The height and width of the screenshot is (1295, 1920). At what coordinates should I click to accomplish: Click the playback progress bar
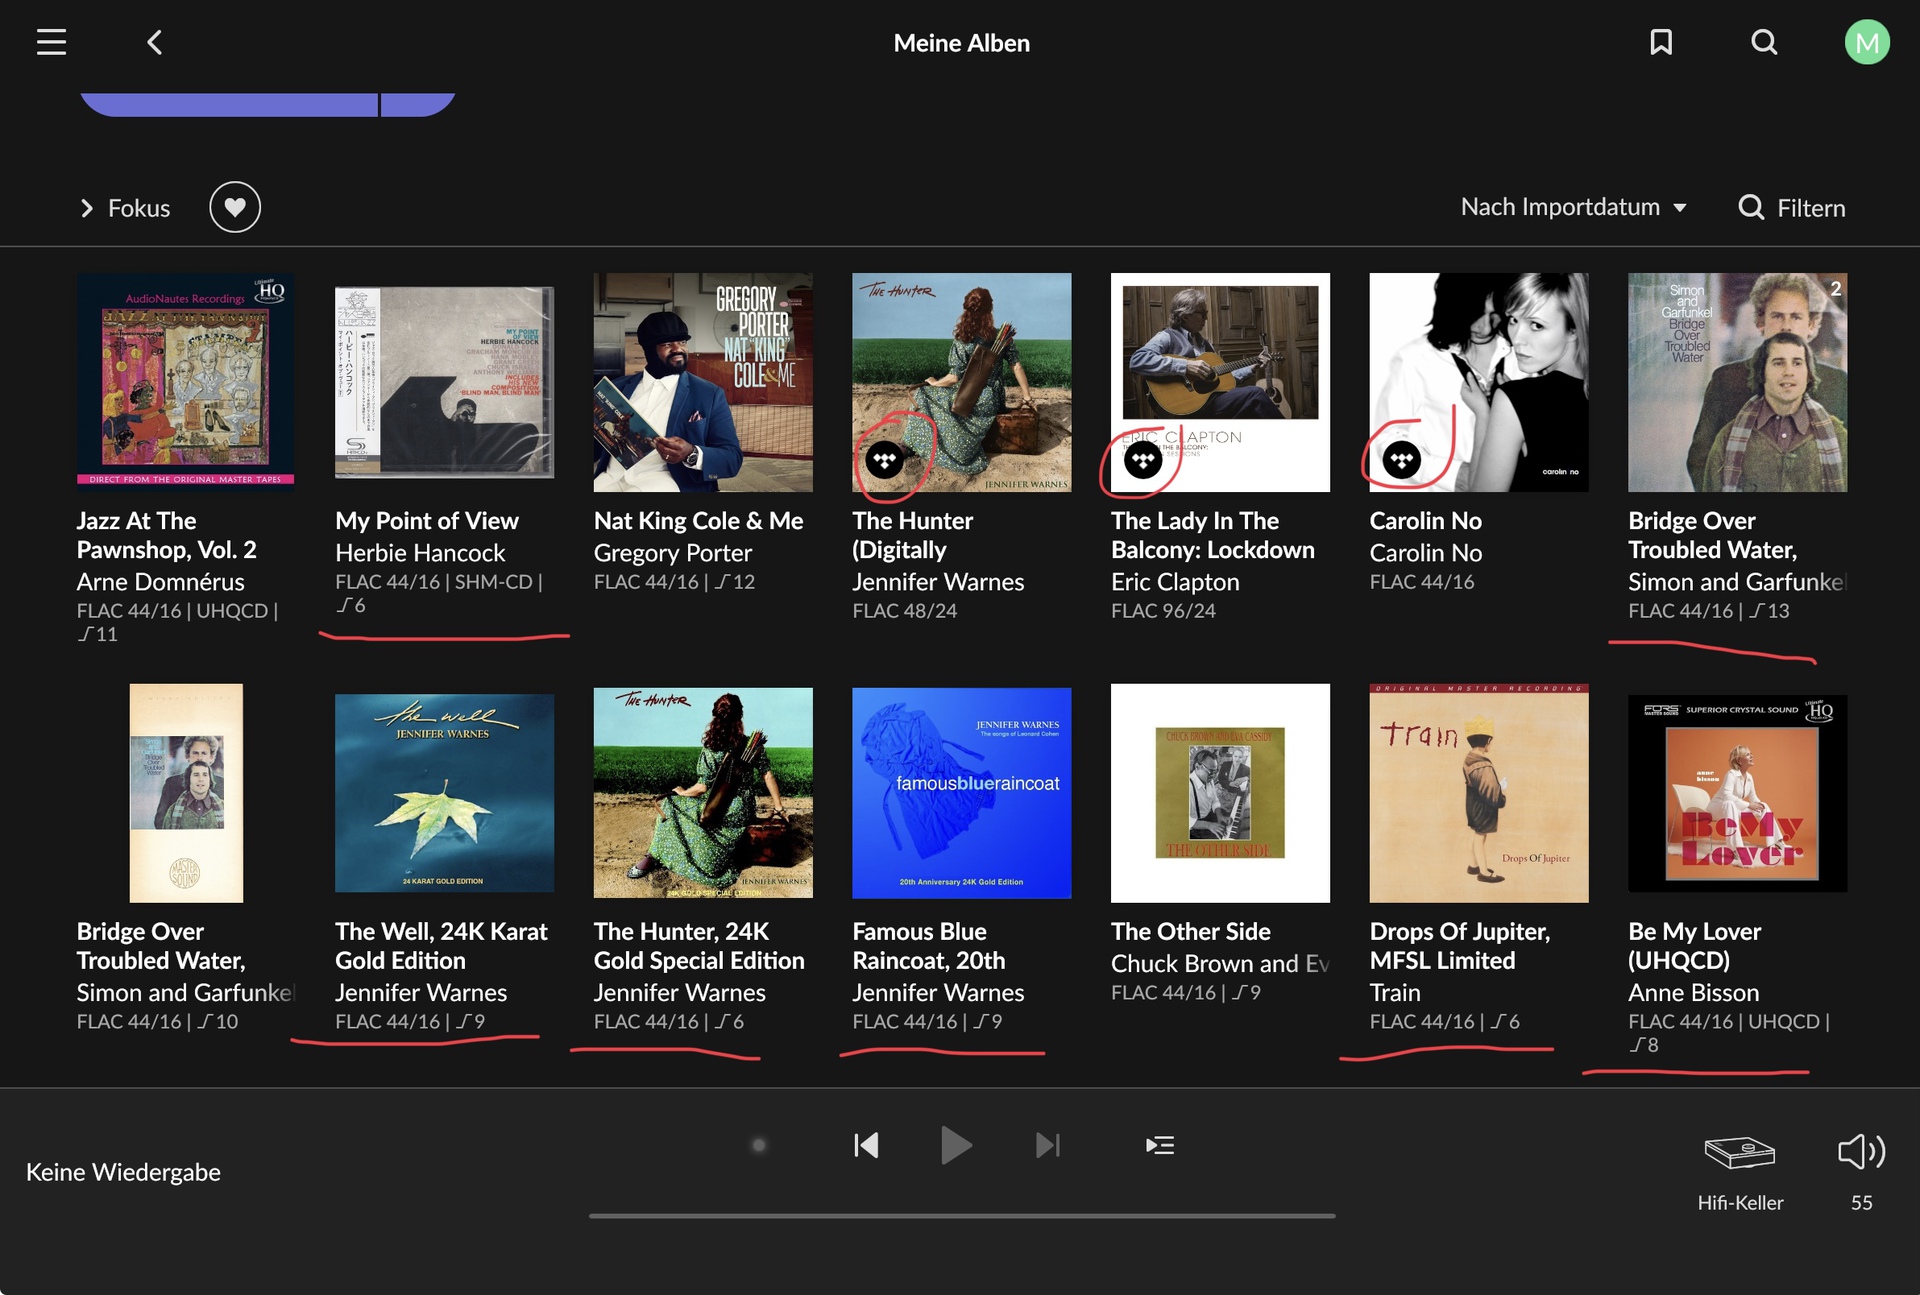click(961, 1216)
